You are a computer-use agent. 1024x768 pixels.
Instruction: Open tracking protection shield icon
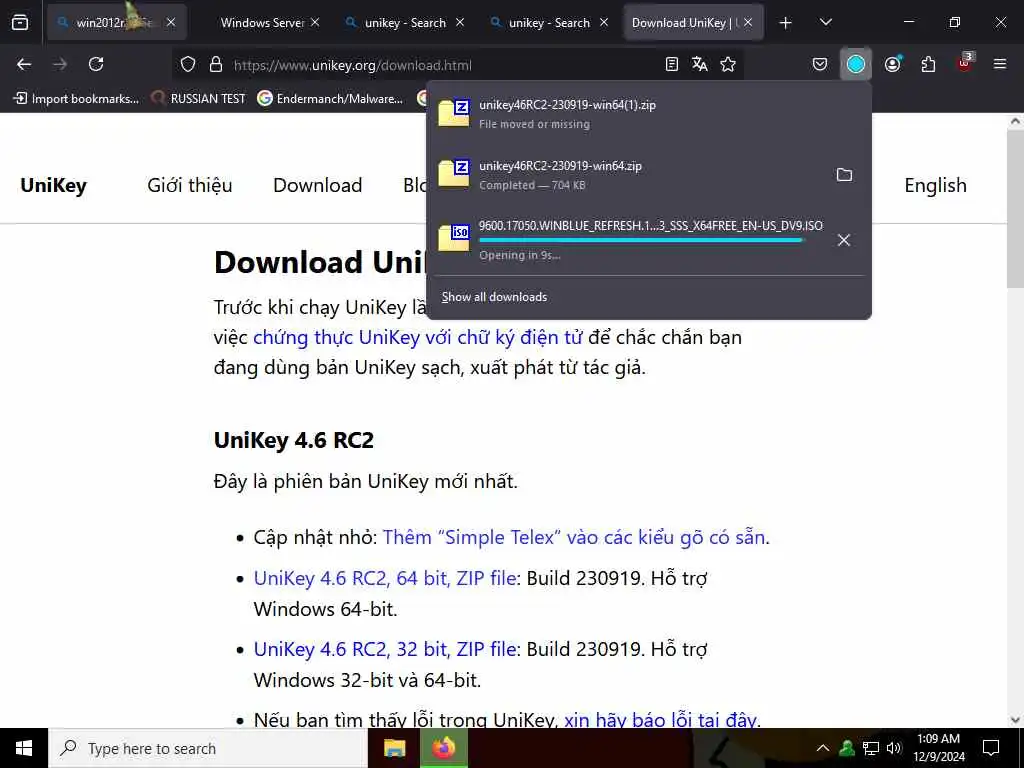[x=188, y=64]
